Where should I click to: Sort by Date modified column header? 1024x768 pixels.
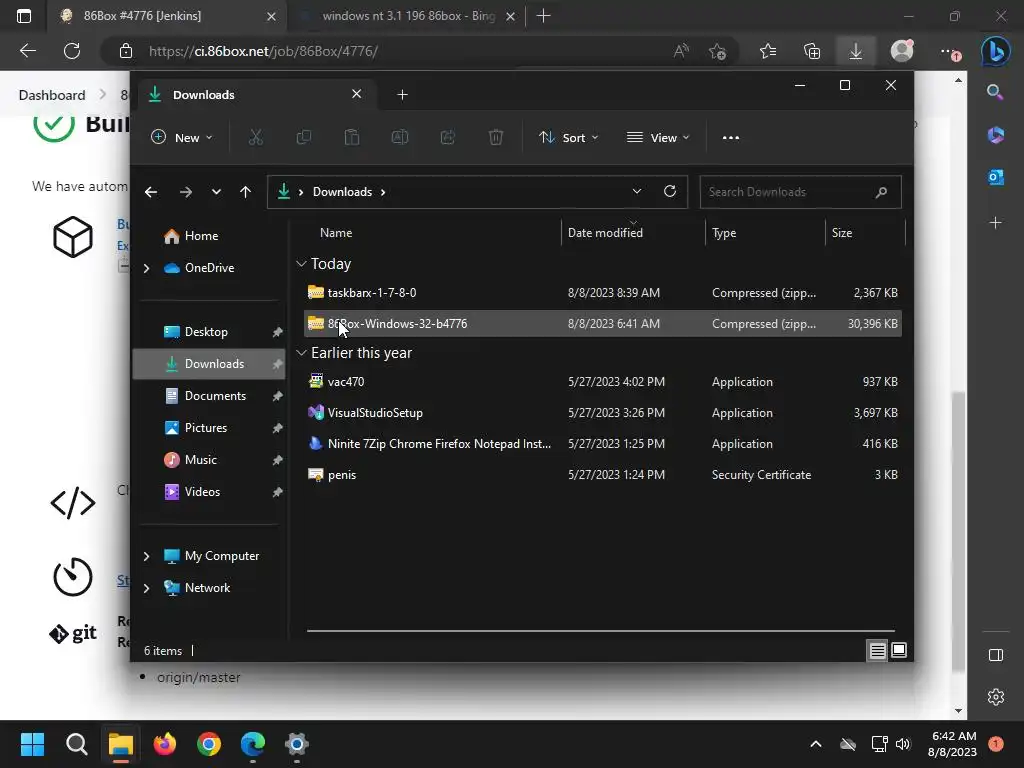[x=605, y=232]
